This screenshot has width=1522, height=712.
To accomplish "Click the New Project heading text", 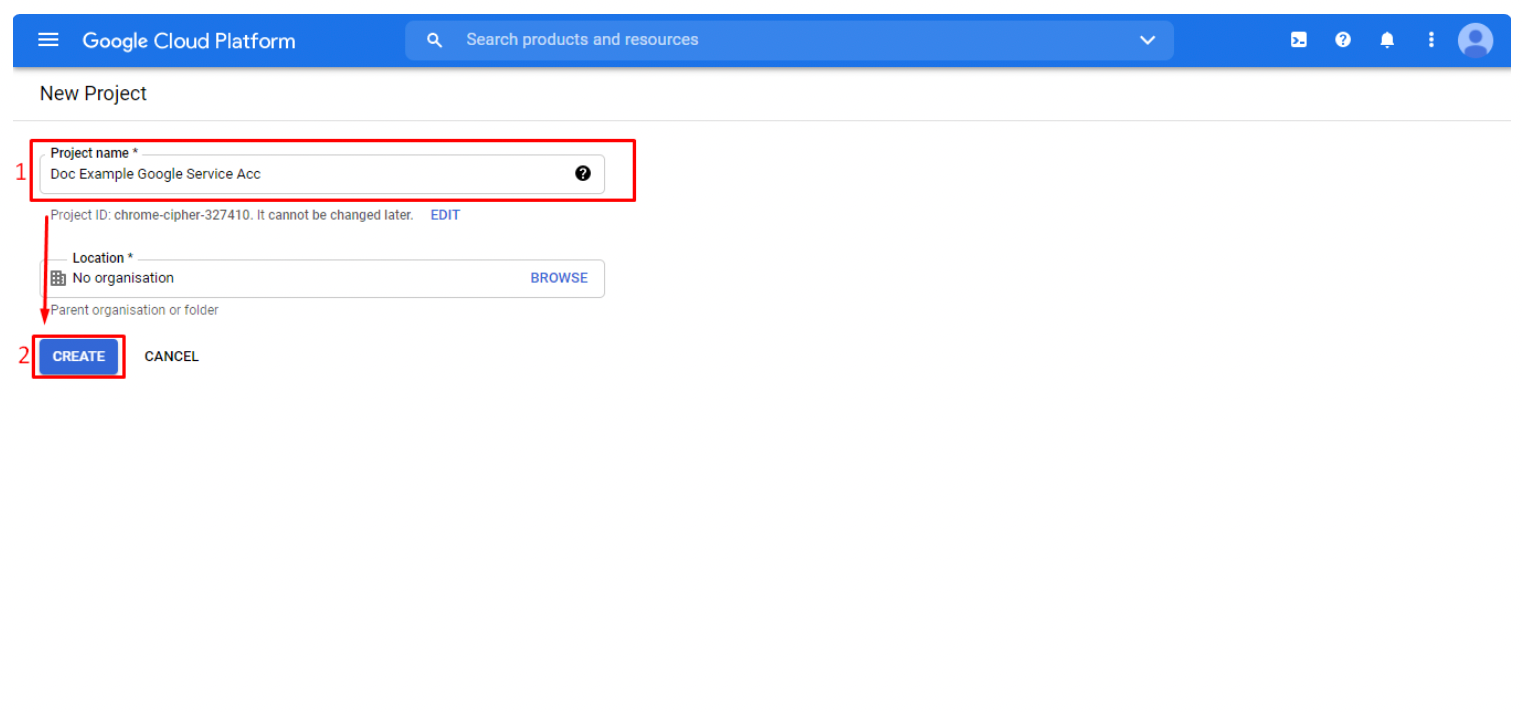I will coord(93,93).
